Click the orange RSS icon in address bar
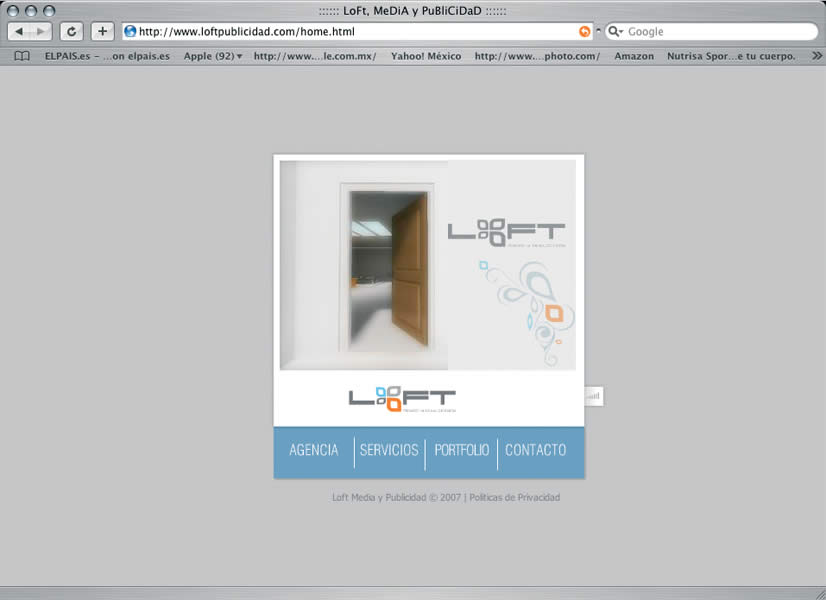Image resolution: width=826 pixels, height=600 pixels. pyautogui.click(x=584, y=32)
